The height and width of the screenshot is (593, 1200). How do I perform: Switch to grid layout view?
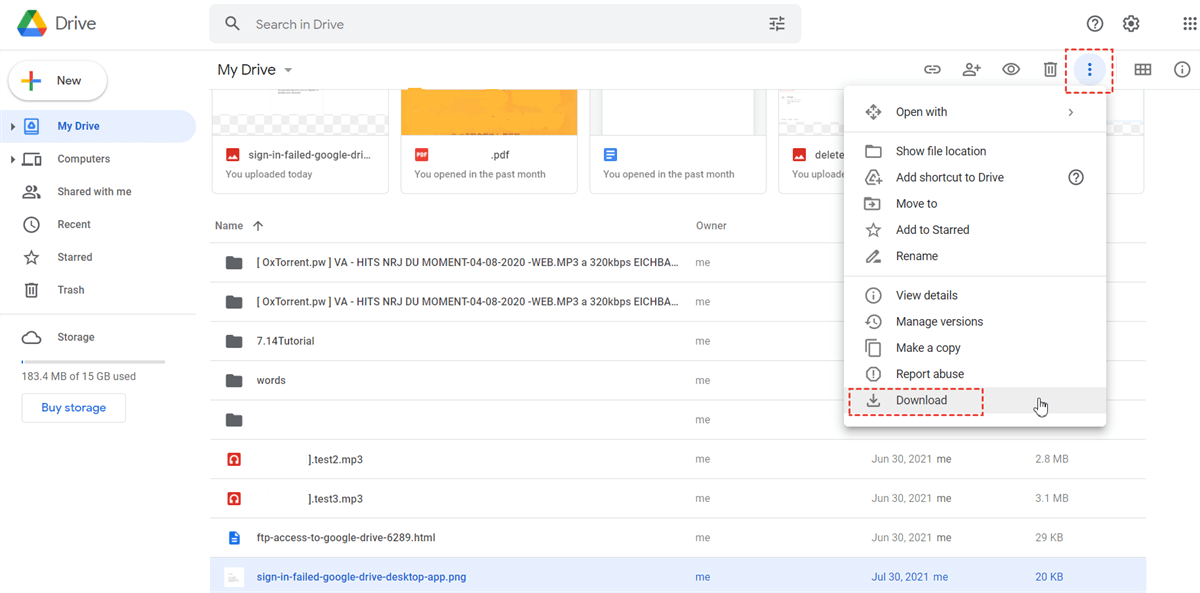(x=1142, y=70)
